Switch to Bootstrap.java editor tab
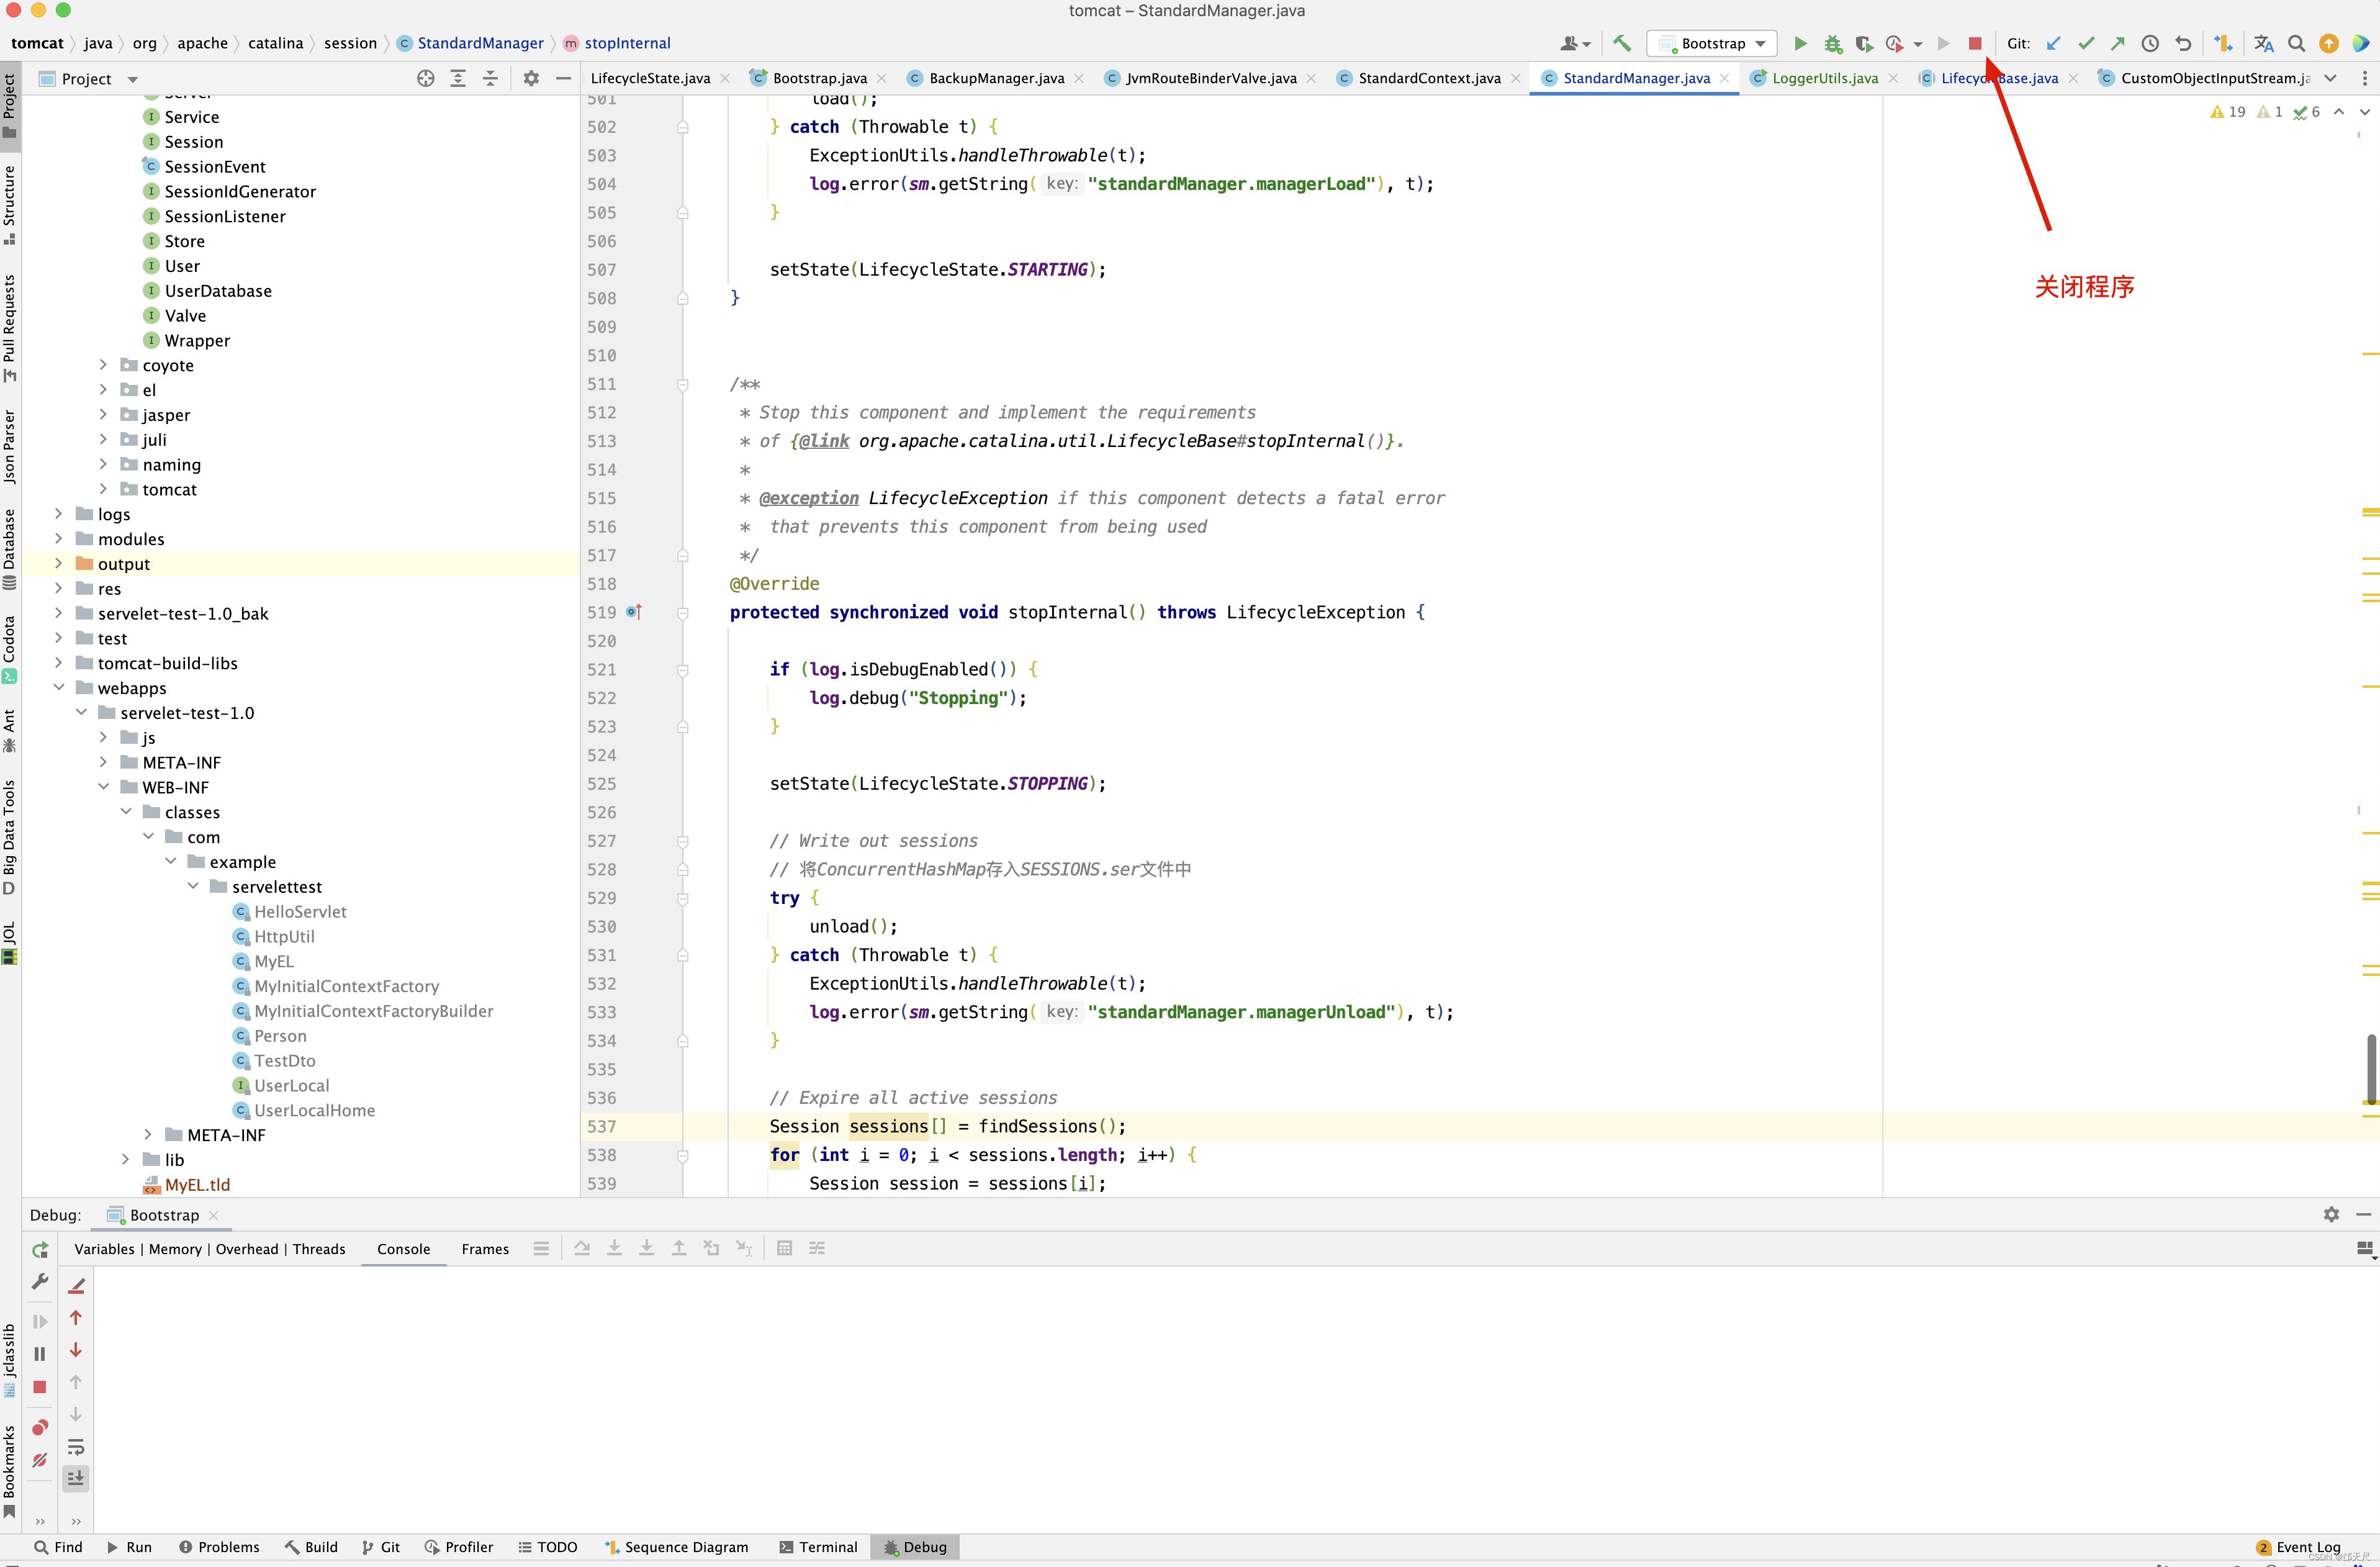Viewport: 2380px width, 1567px height. pyautogui.click(x=819, y=78)
